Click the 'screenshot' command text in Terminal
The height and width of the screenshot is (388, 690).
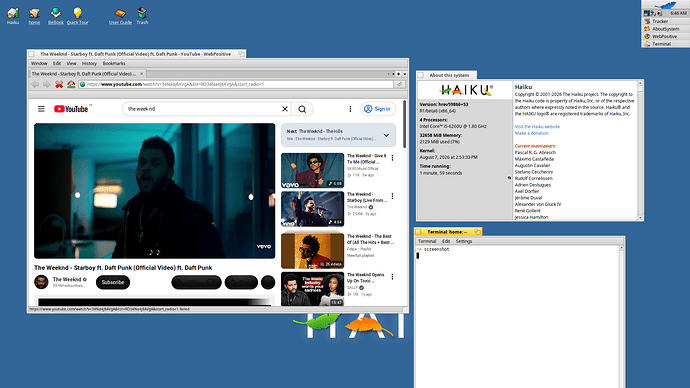pos(437,249)
